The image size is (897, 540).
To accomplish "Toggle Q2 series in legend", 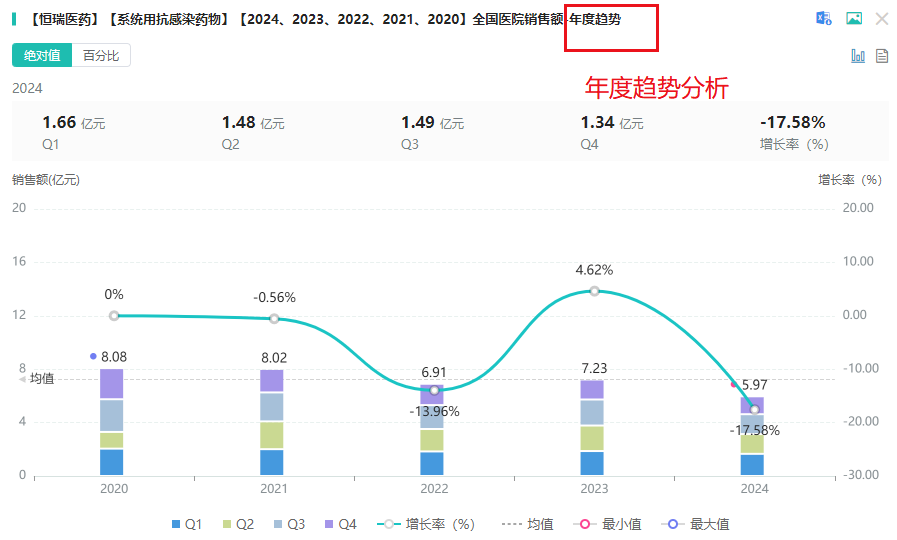I will (238, 524).
